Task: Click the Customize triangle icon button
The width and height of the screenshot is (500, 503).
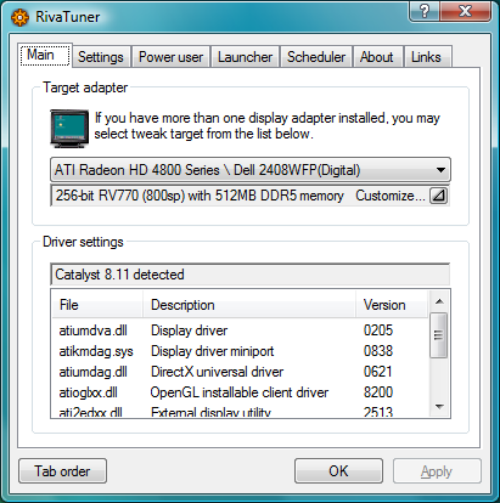Action: coord(439,195)
